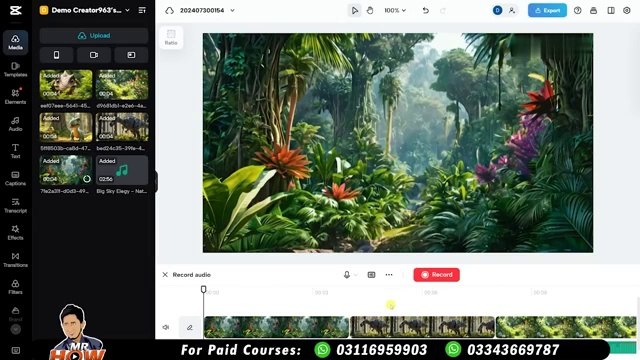Open the three-dot more options menu
Screen dimensions: 640x360
coord(389,275)
